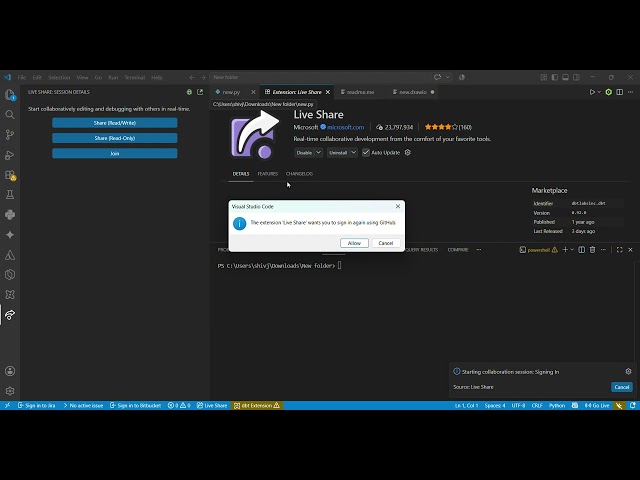
Task: Toggle secondary side bar visibility
Action: (576, 77)
